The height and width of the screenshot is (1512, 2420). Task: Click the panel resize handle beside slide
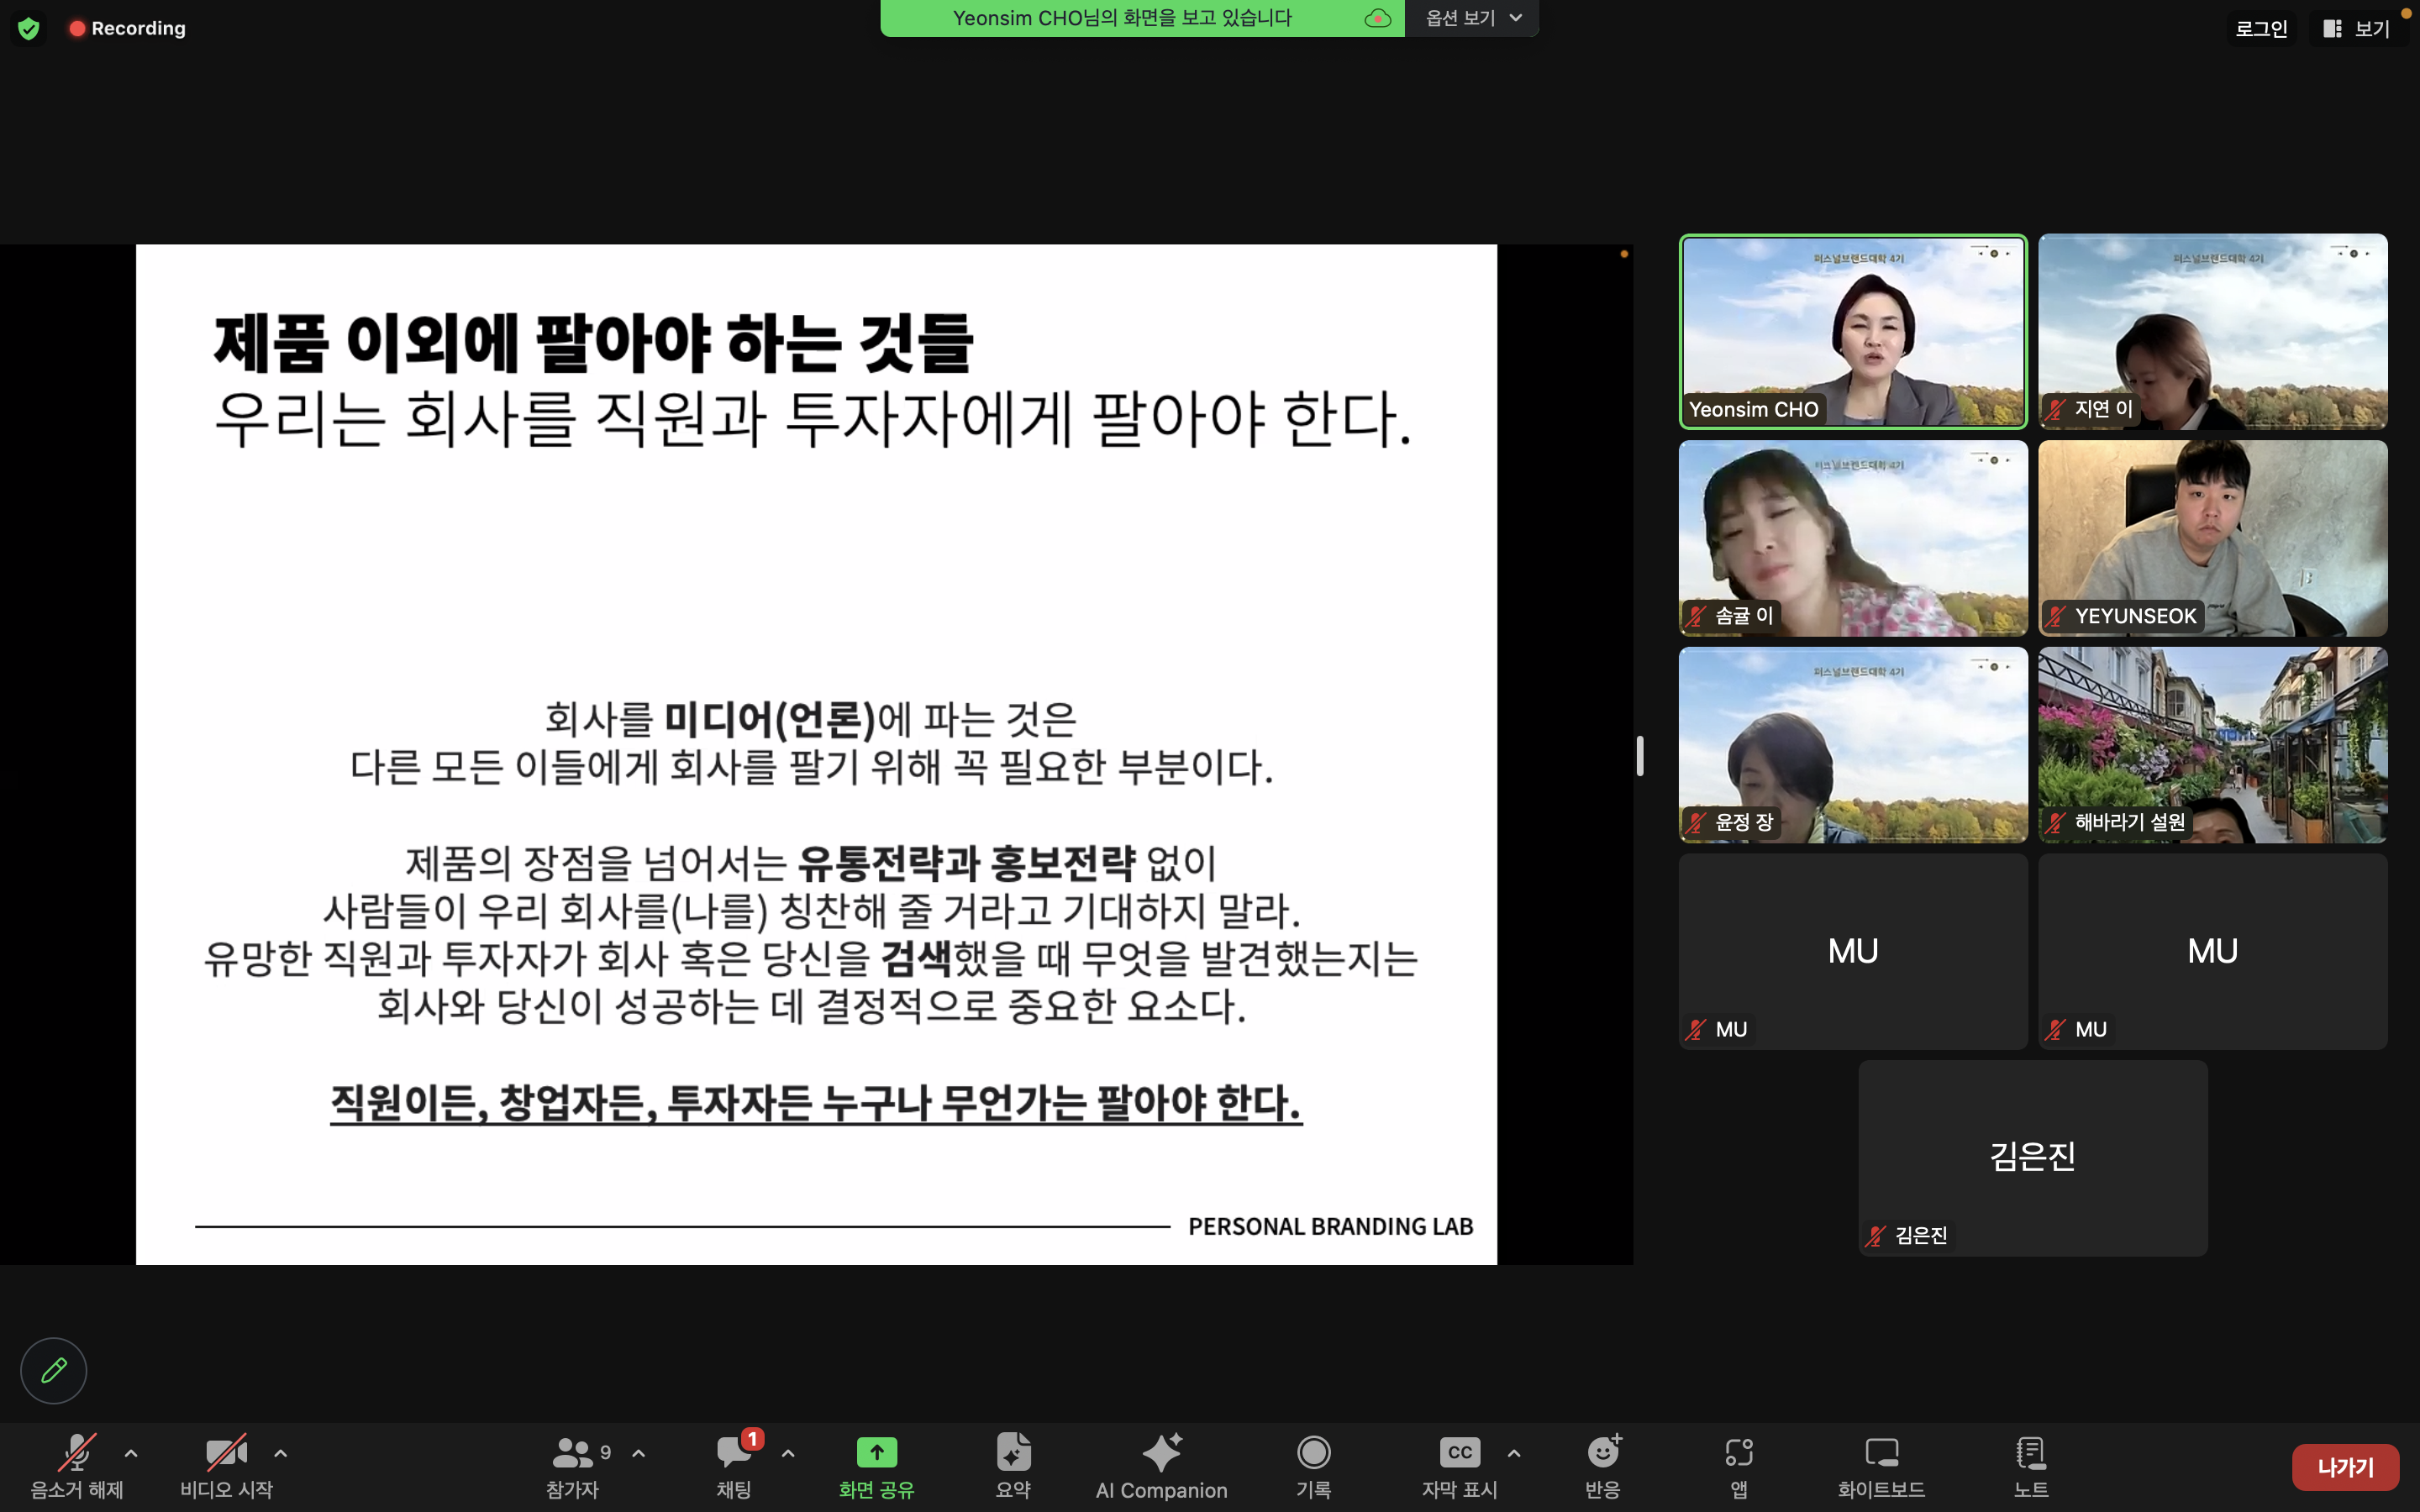coord(1640,756)
